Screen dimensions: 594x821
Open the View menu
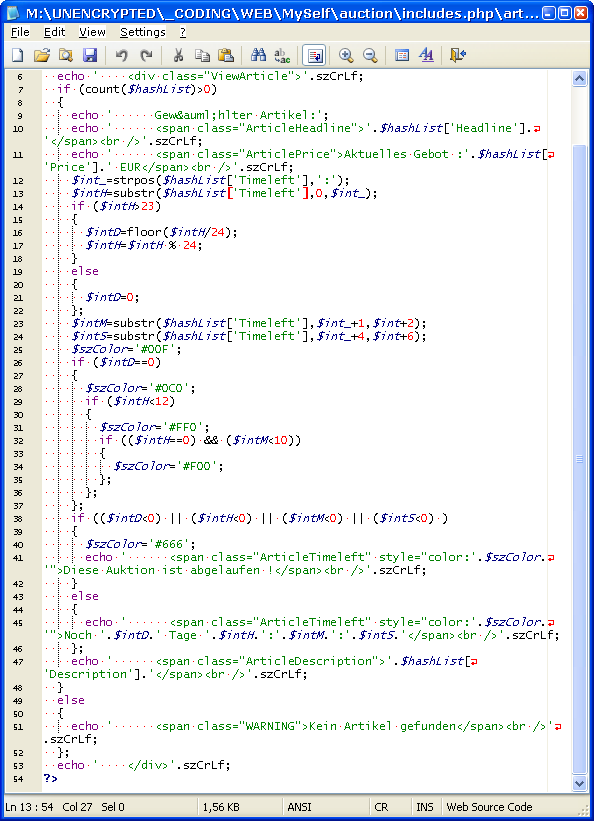click(x=92, y=32)
